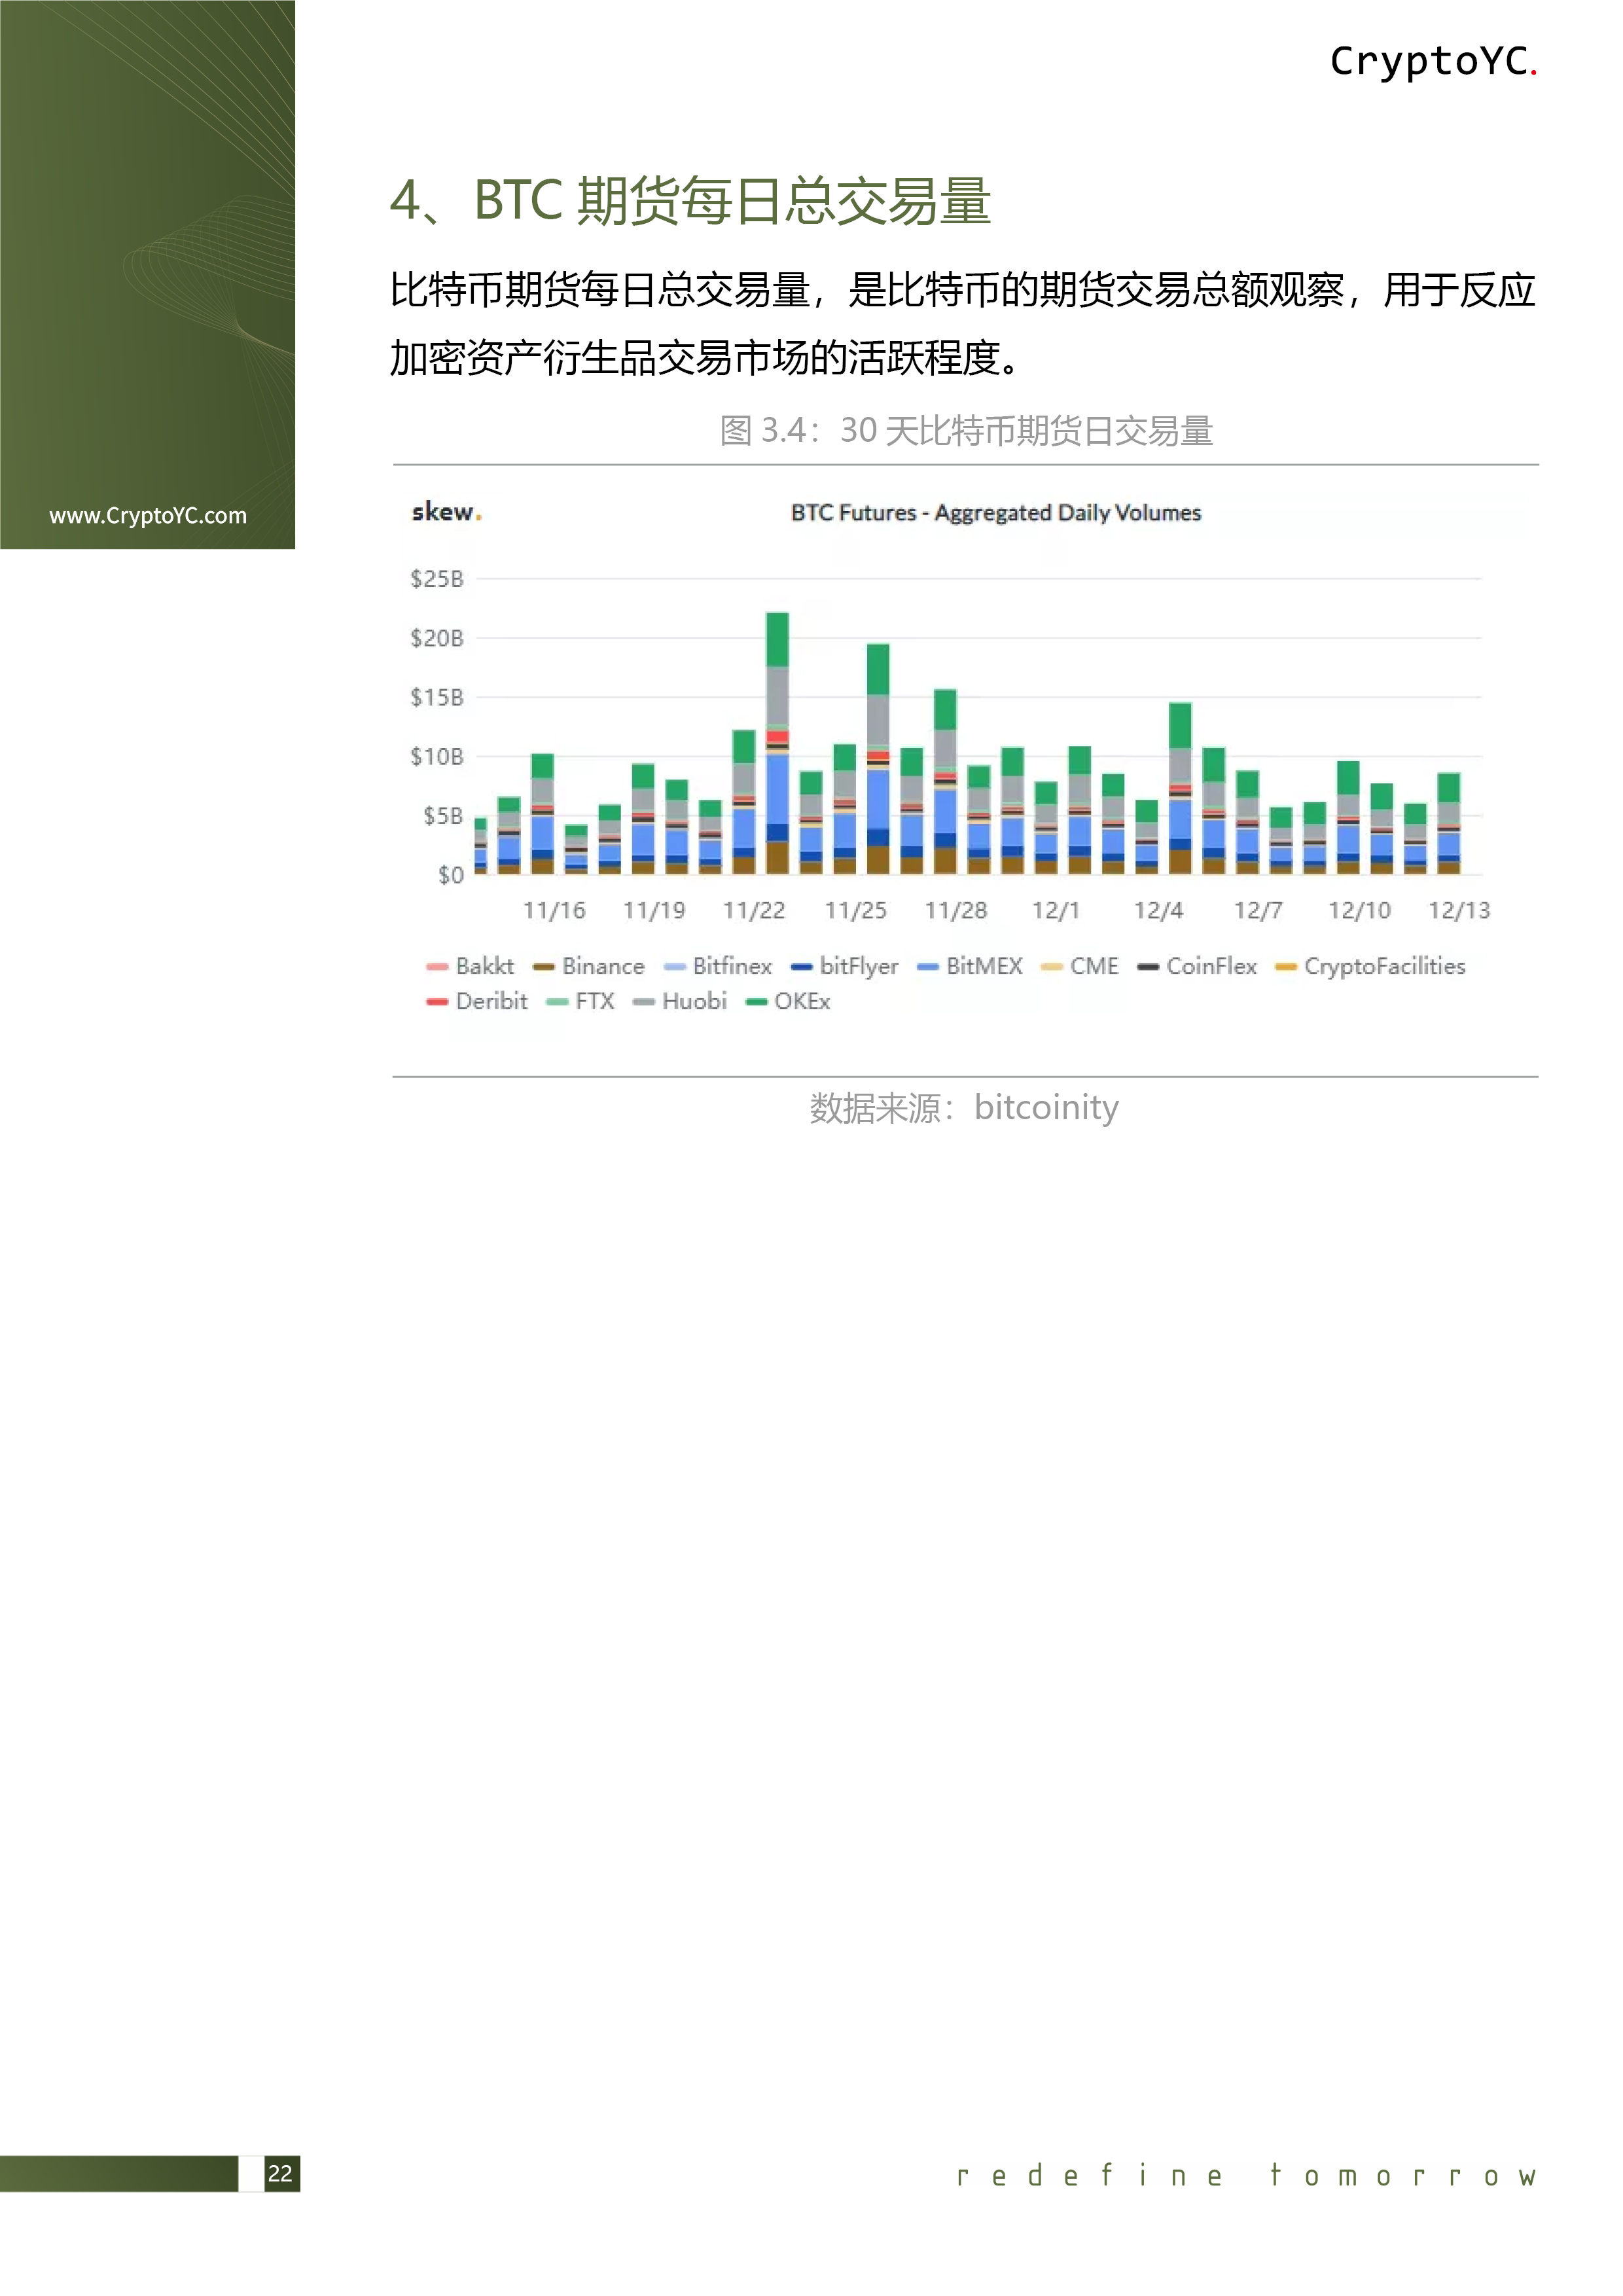Click the 12/4 x-axis date label
Screen dimensions: 1623x2296
coord(1158,911)
